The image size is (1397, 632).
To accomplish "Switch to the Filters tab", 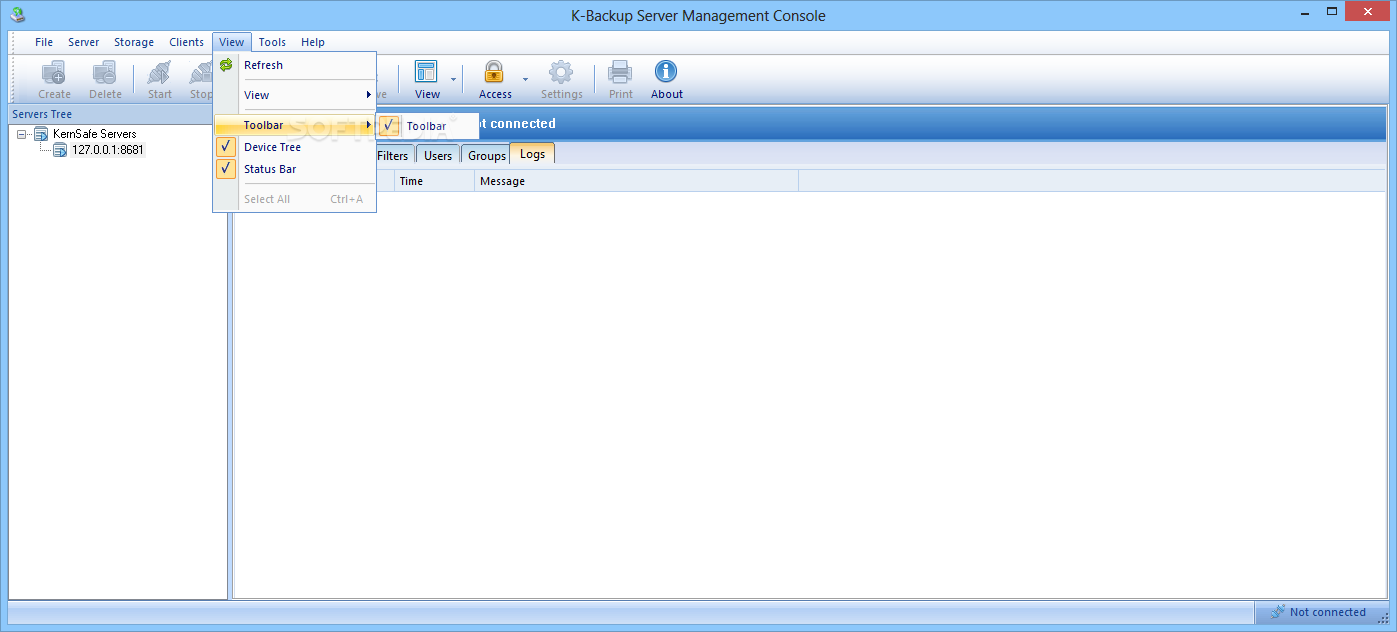I will (x=393, y=156).
